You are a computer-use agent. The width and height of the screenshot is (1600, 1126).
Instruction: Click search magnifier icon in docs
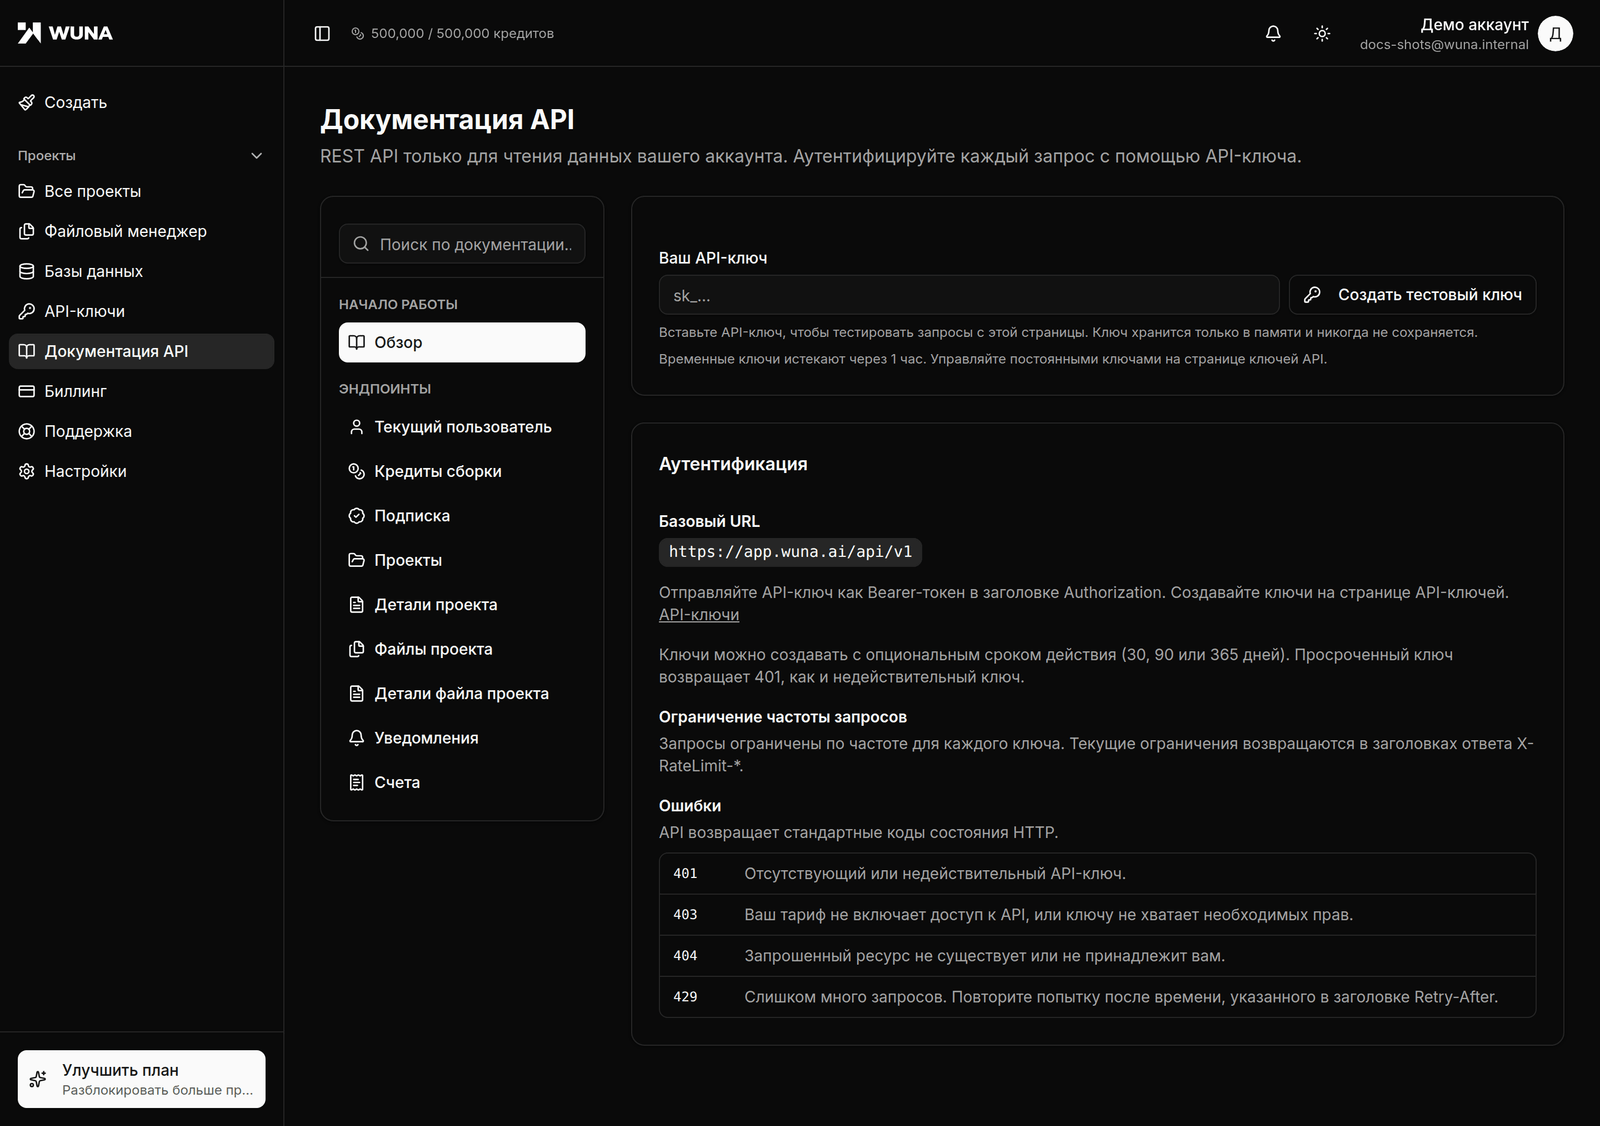point(361,244)
